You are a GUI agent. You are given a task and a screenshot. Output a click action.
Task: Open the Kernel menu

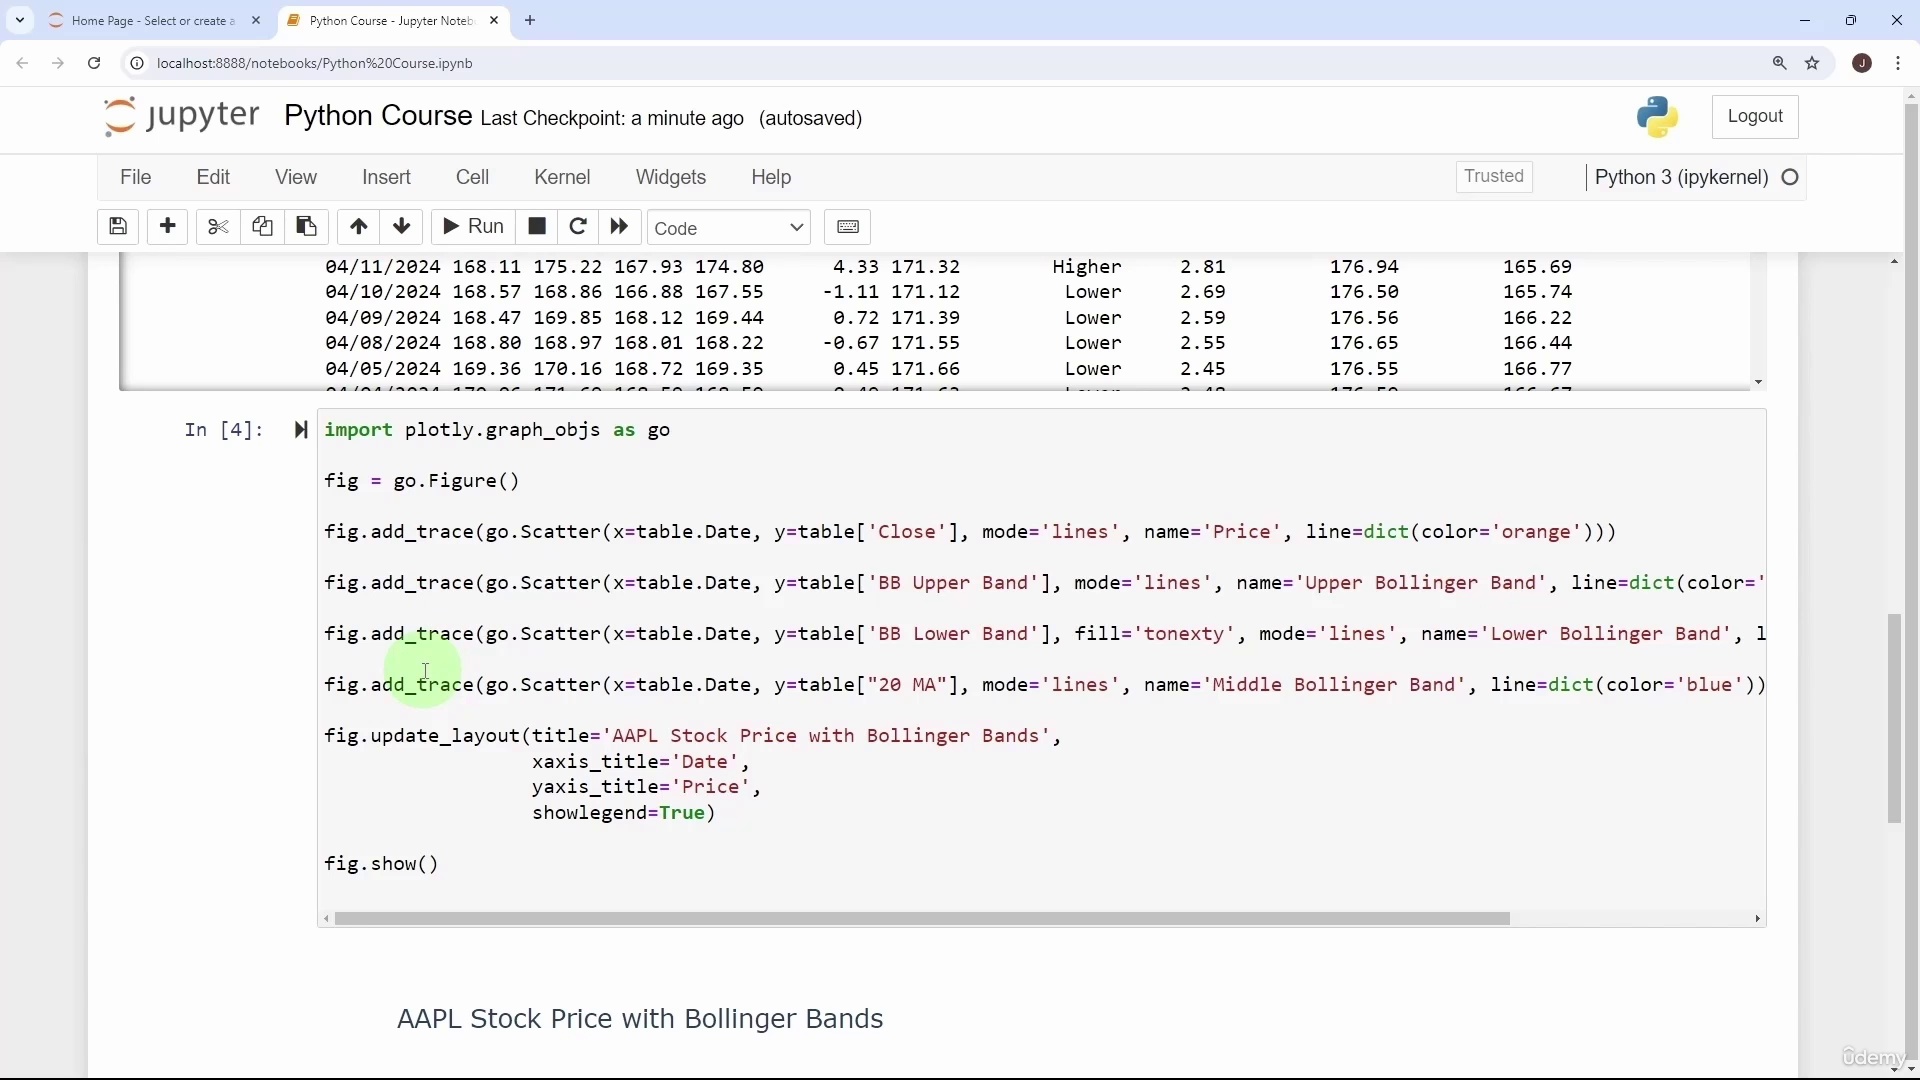563,178
